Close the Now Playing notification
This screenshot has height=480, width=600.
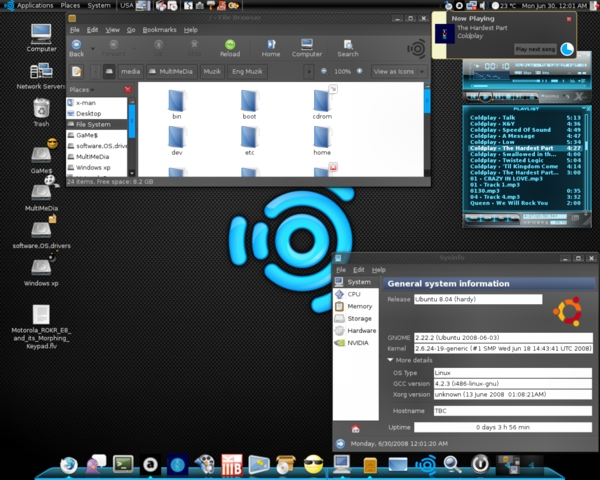click(x=569, y=19)
